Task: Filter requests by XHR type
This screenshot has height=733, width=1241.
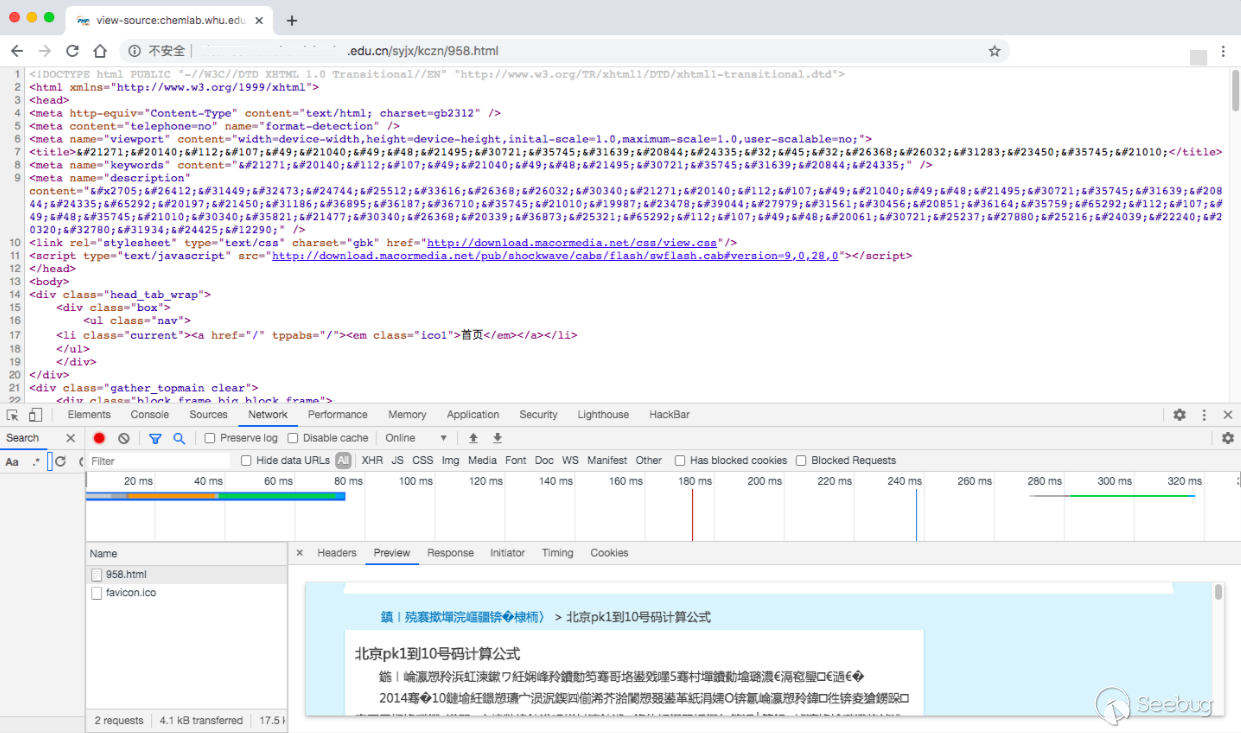Action: click(x=372, y=461)
